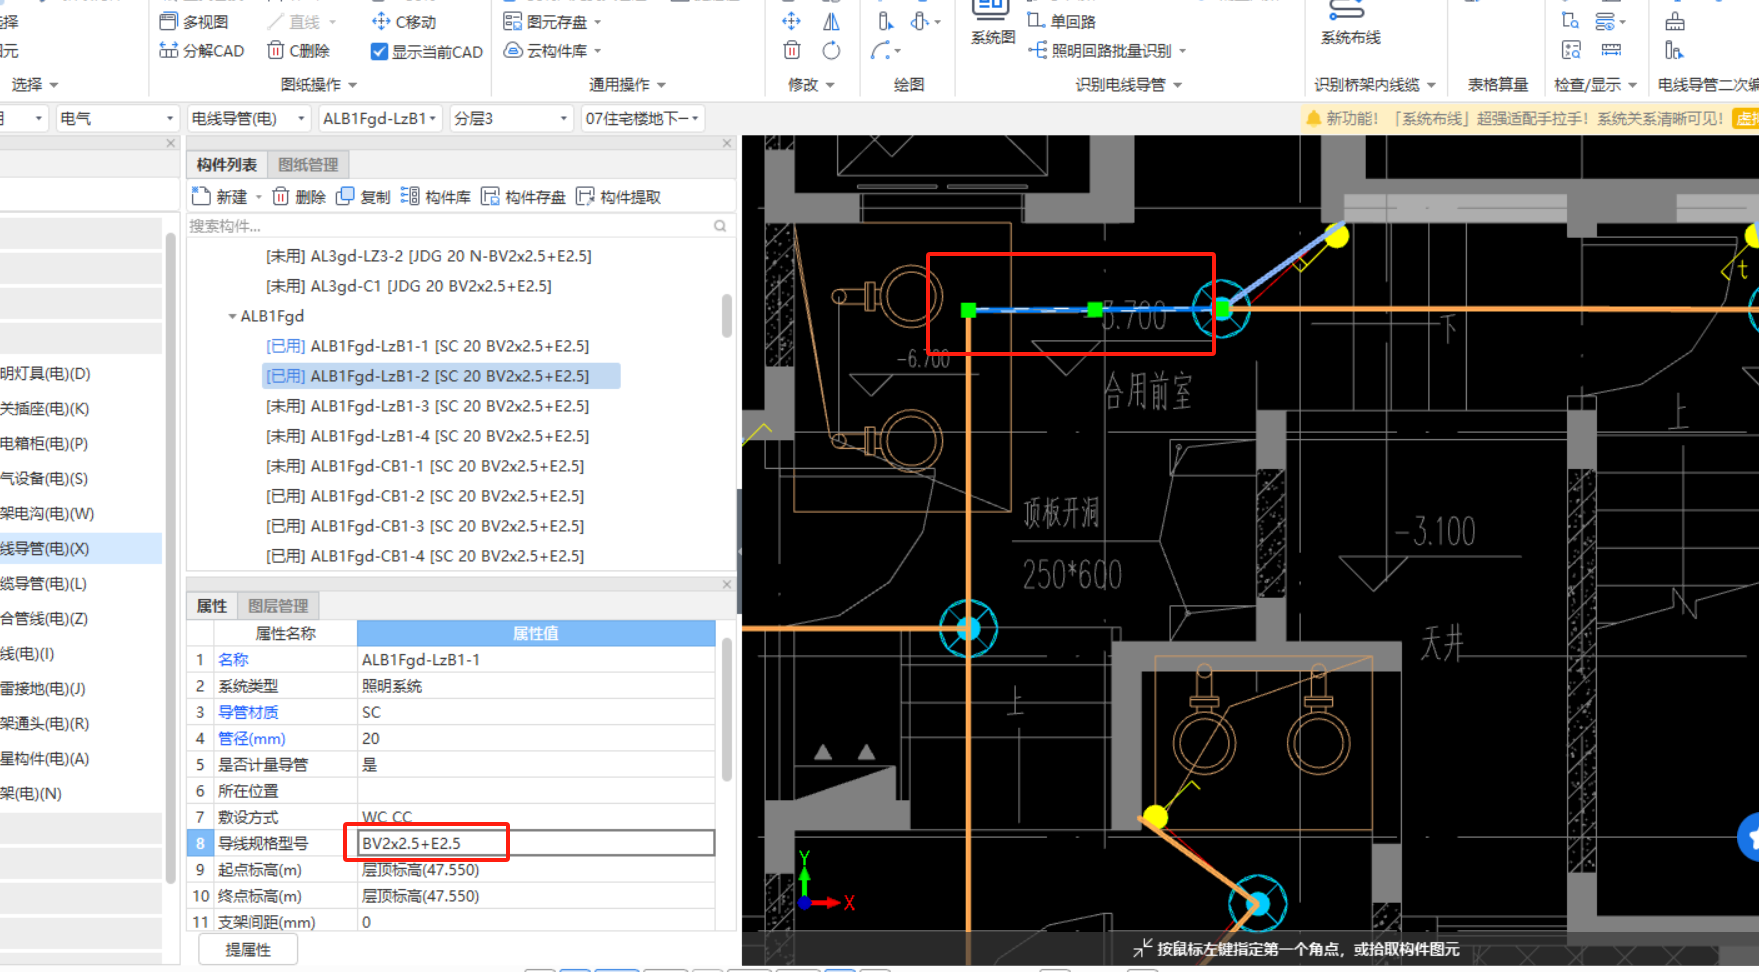
Task: Expand the 识别电线导管 group dropdown
Action: point(1177,85)
